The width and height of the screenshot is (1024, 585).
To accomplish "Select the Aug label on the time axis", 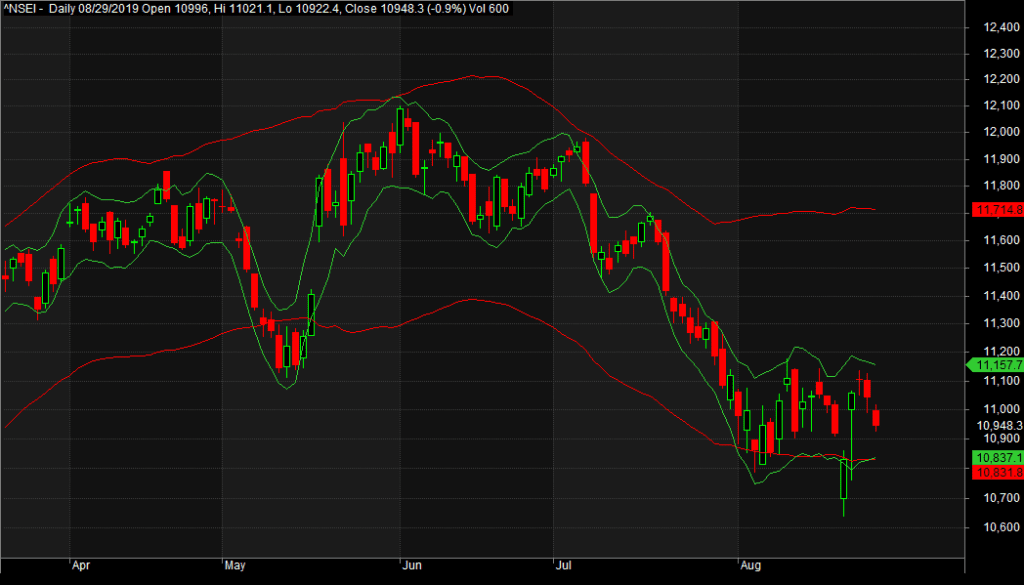I will [752, 565].
